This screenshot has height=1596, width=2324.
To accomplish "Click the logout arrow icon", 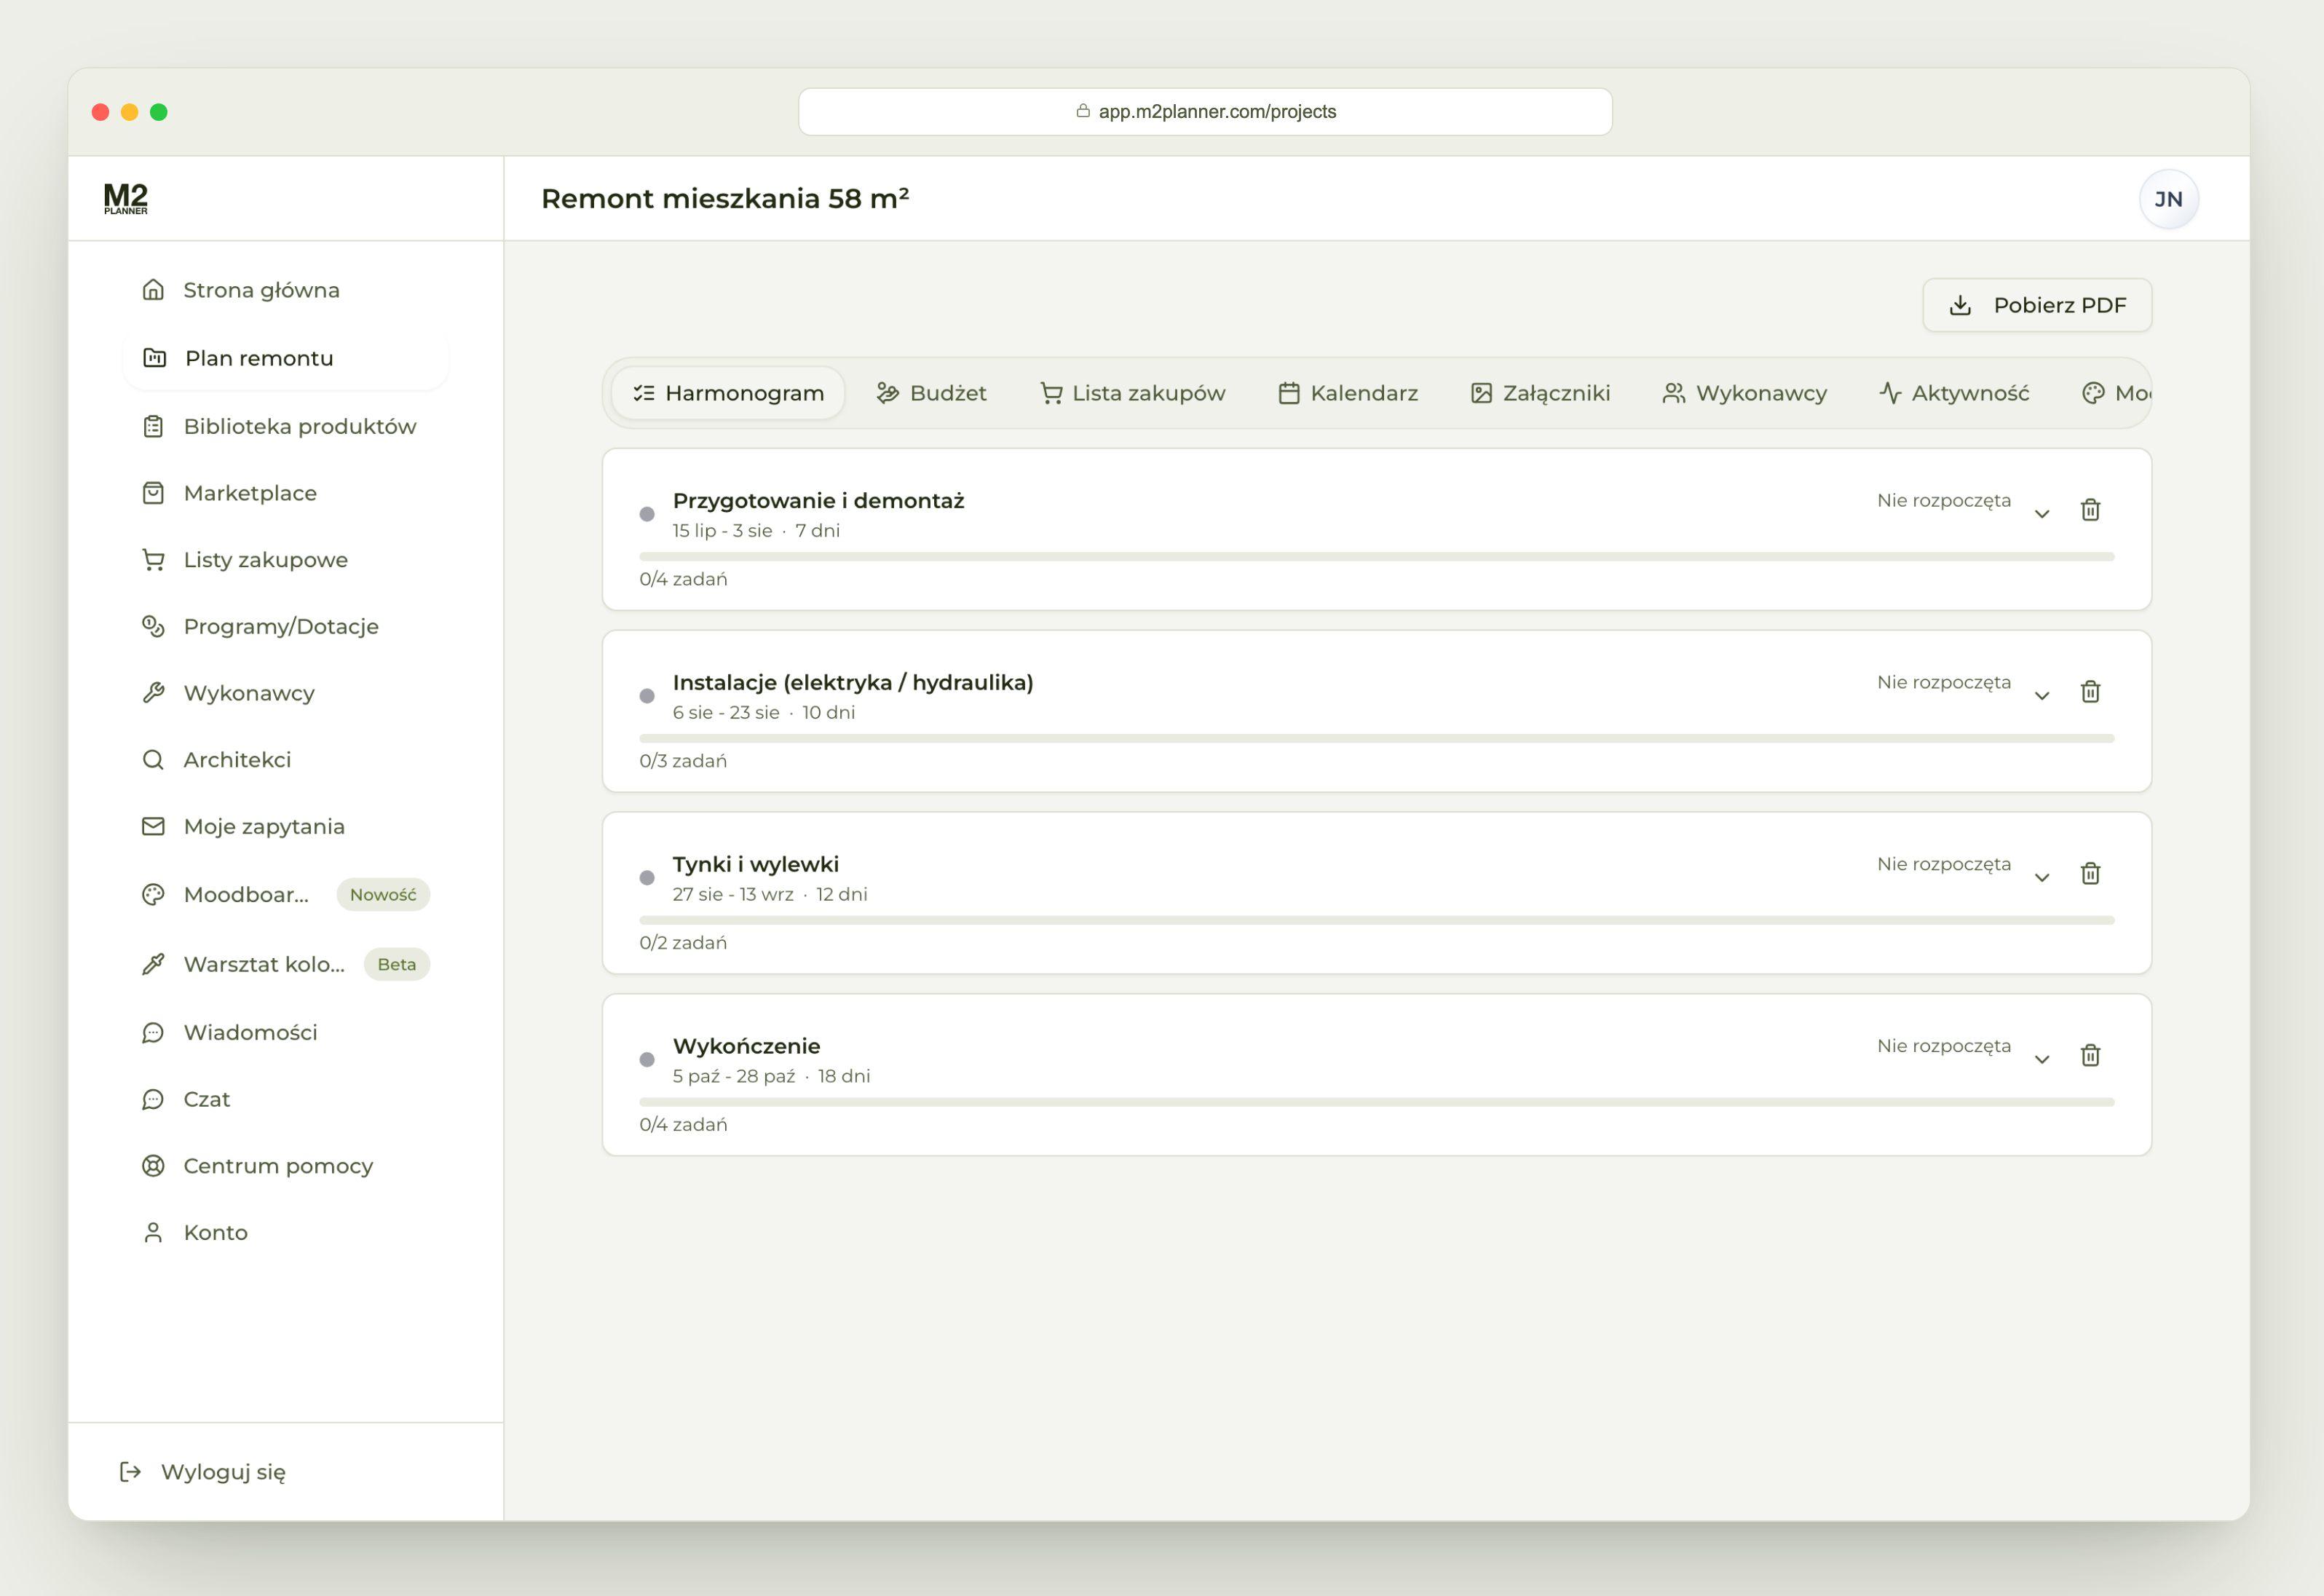I will [x=130, y=1472].
